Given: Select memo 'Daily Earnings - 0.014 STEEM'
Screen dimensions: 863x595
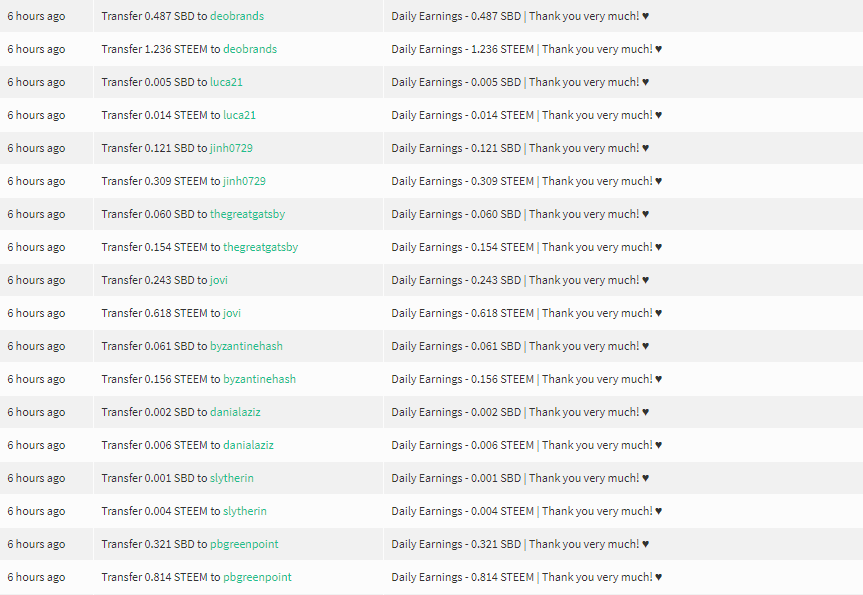Looking at the screenshot, I should pos(463,115).
